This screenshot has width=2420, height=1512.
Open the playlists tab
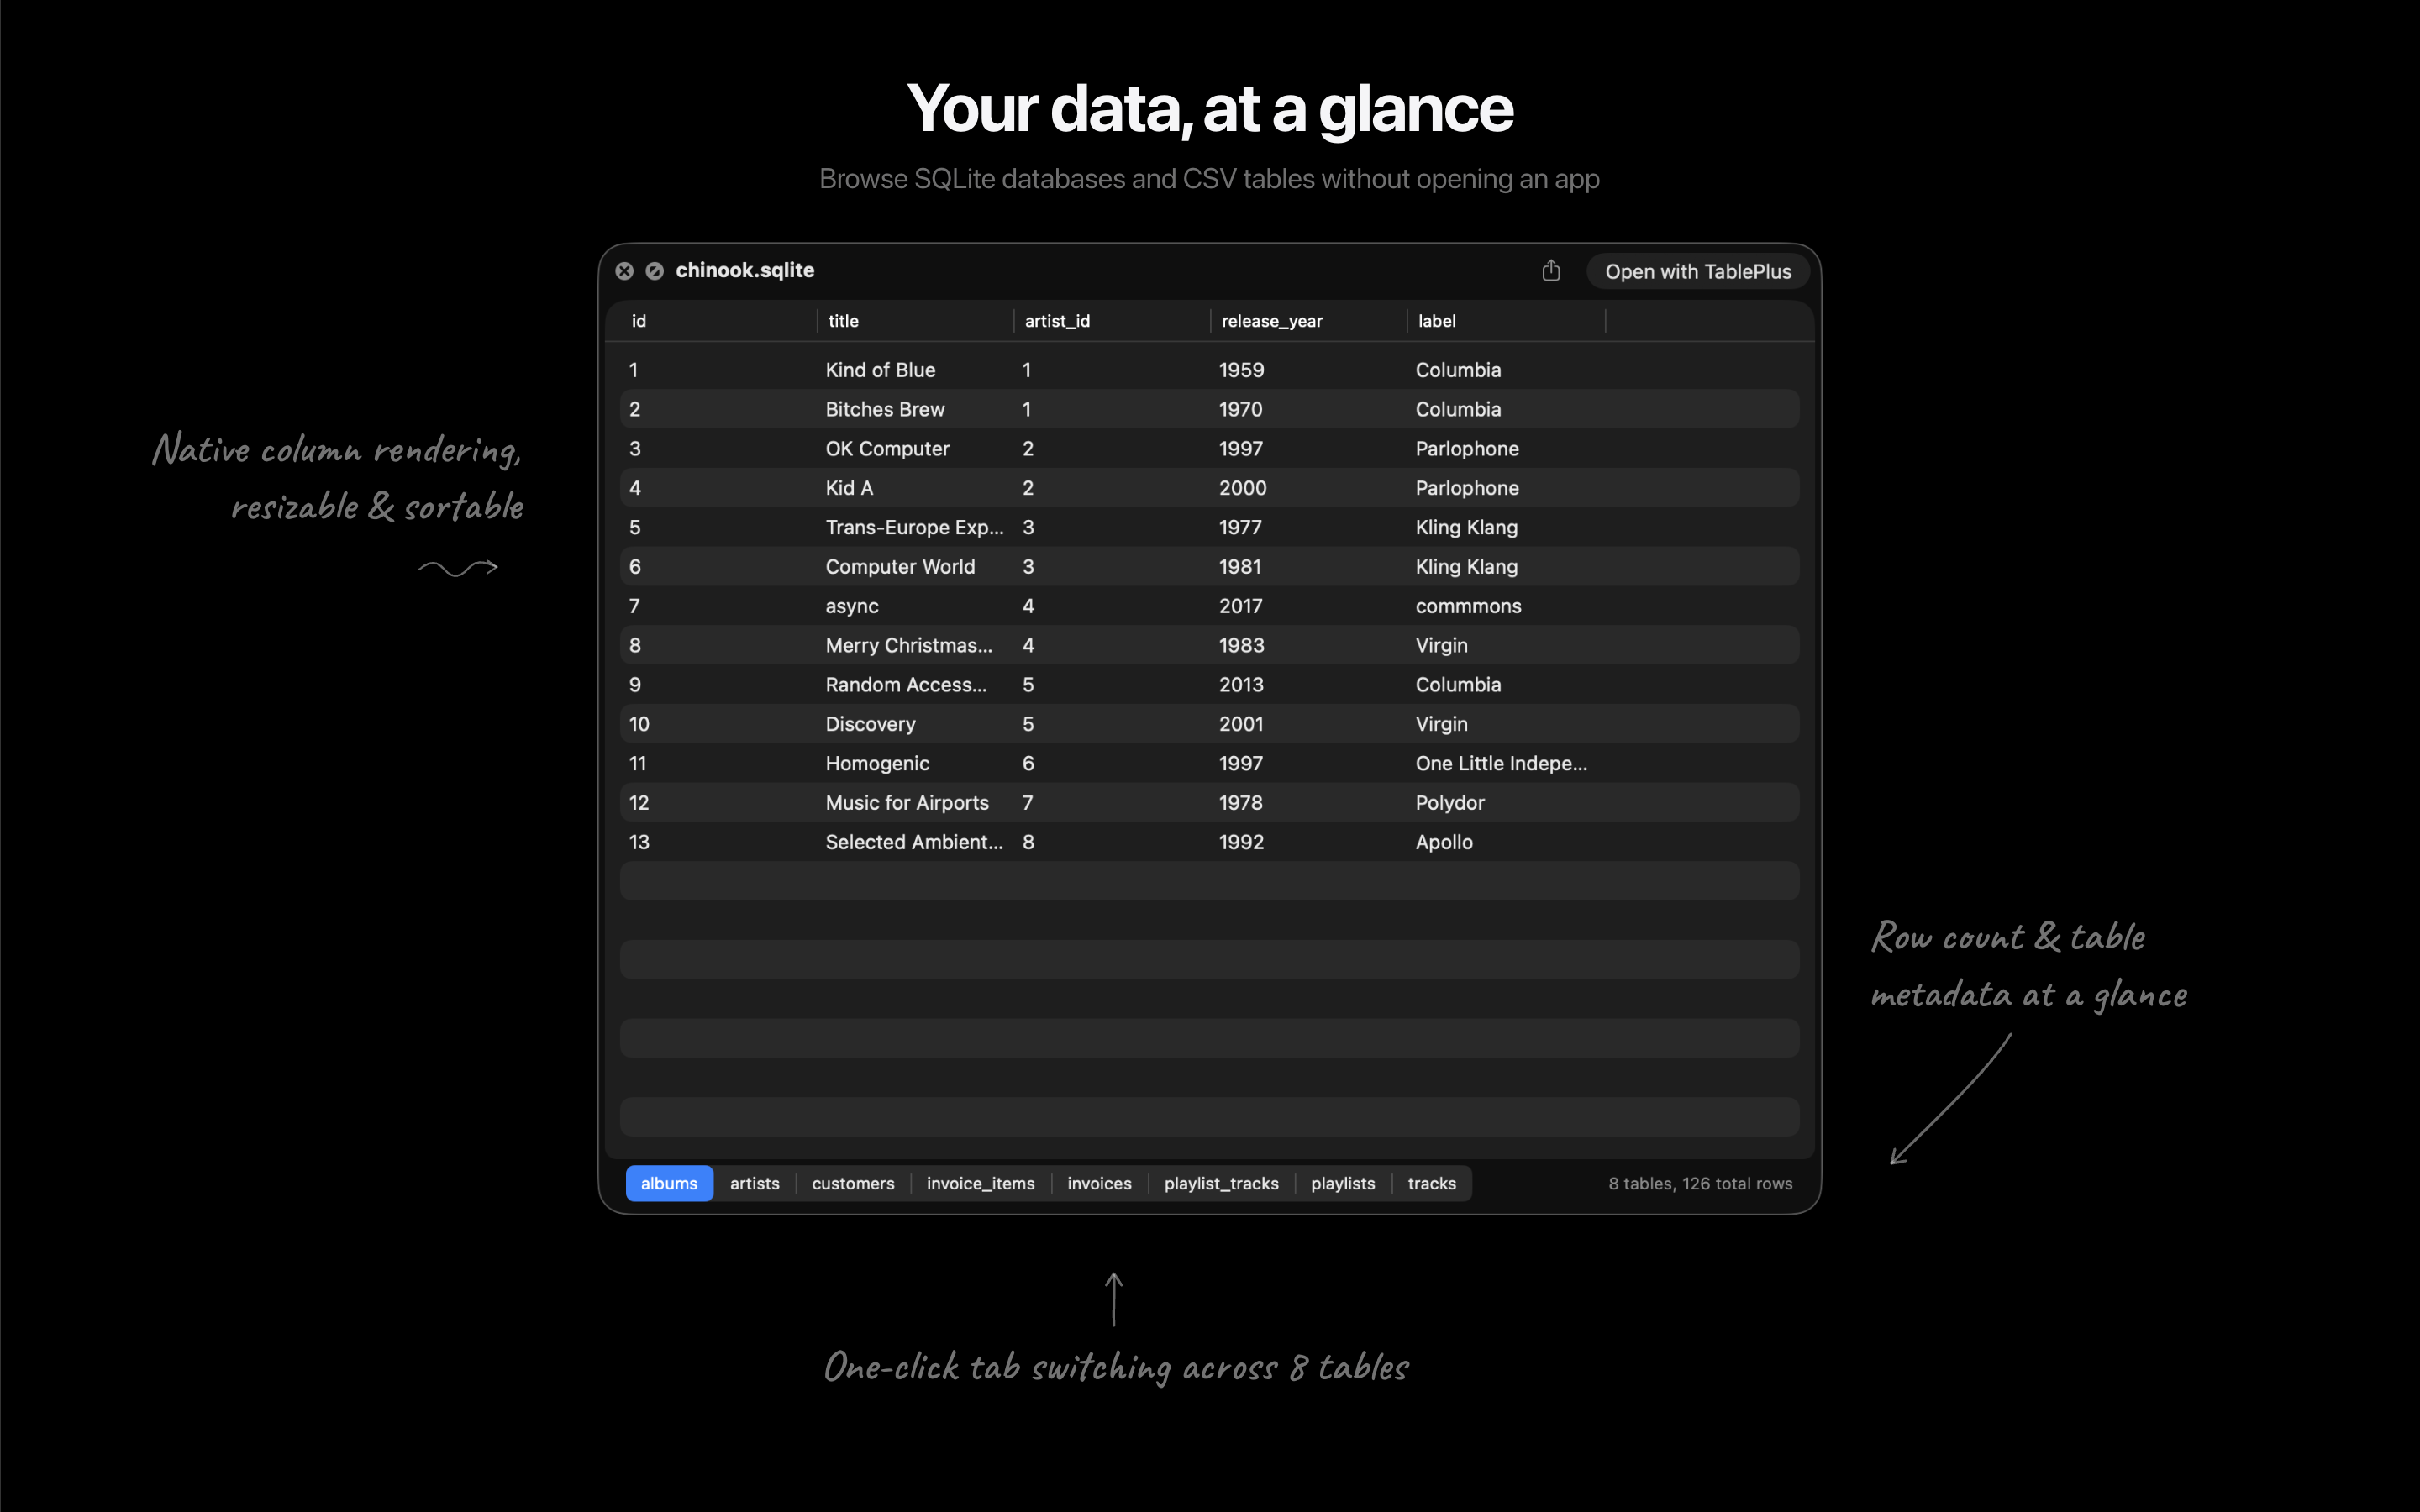tap(1342, 1183)
